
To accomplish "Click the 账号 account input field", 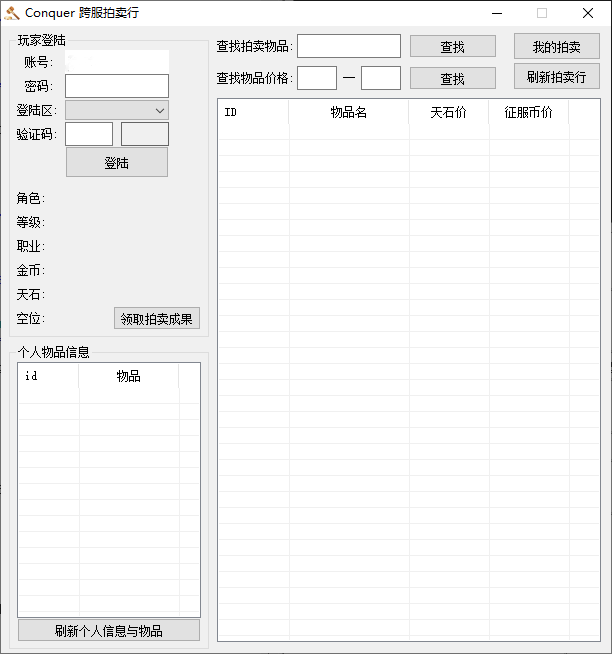I will click(x=117, y=61).
